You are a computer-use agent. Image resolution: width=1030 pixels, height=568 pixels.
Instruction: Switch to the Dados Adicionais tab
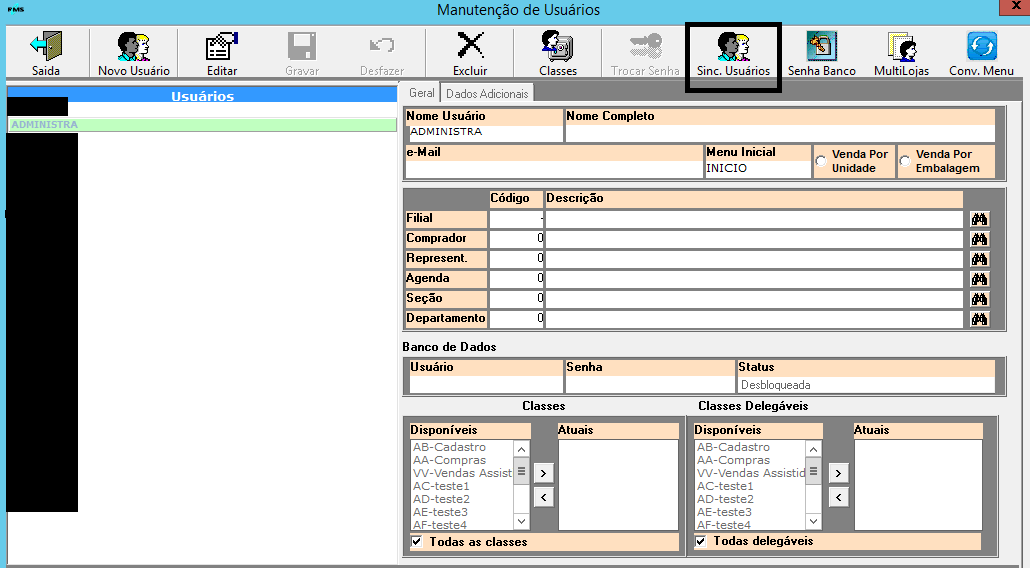487,94
